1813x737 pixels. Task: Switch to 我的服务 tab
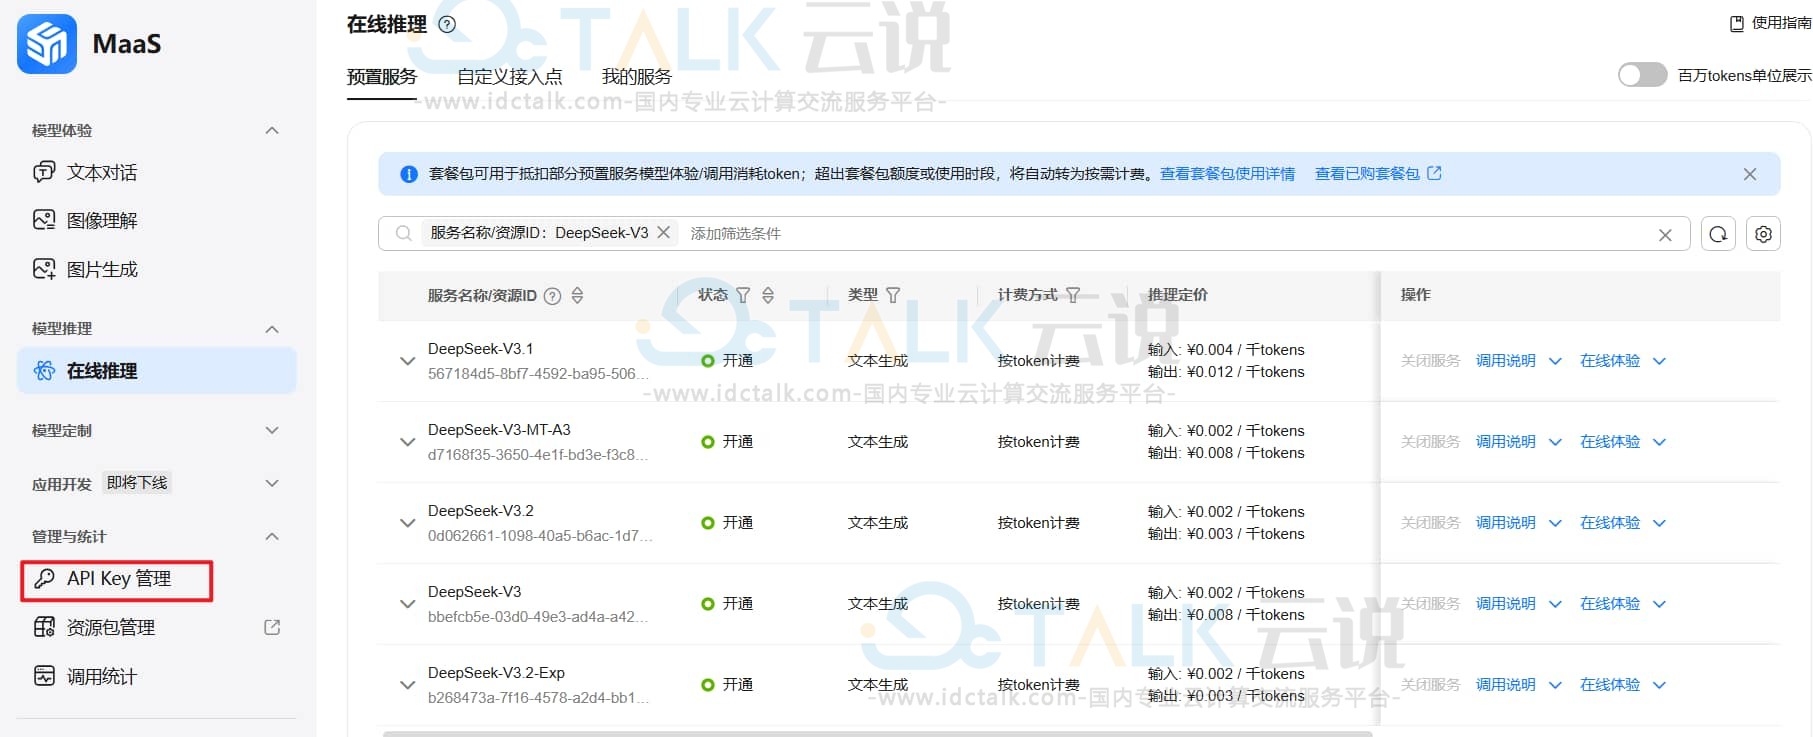(636, 77)
